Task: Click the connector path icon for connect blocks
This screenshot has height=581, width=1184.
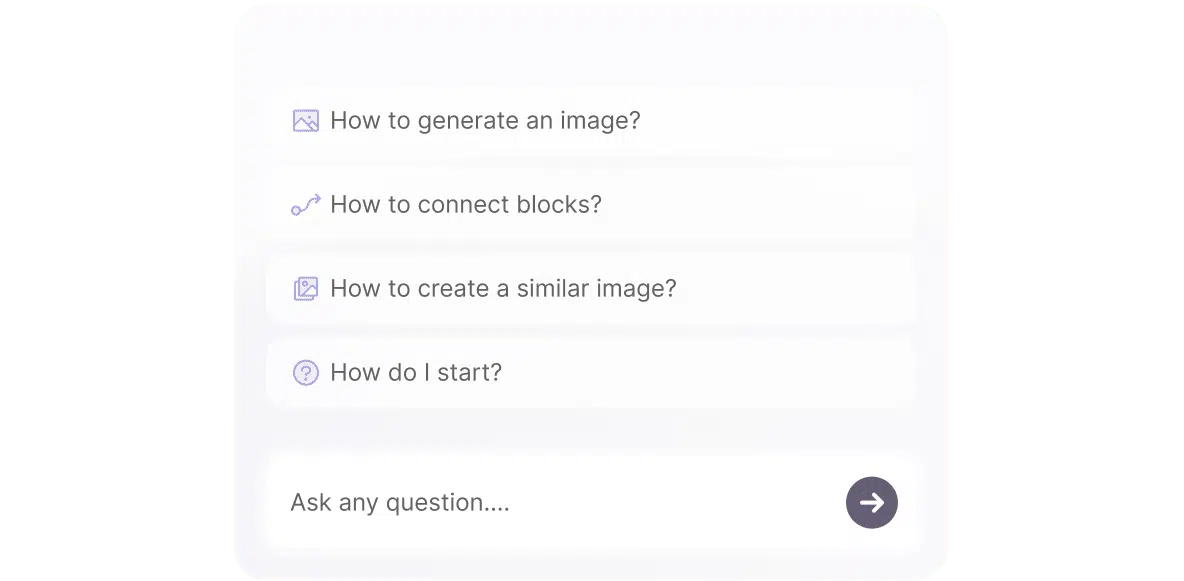Action: tap(305, 205)
